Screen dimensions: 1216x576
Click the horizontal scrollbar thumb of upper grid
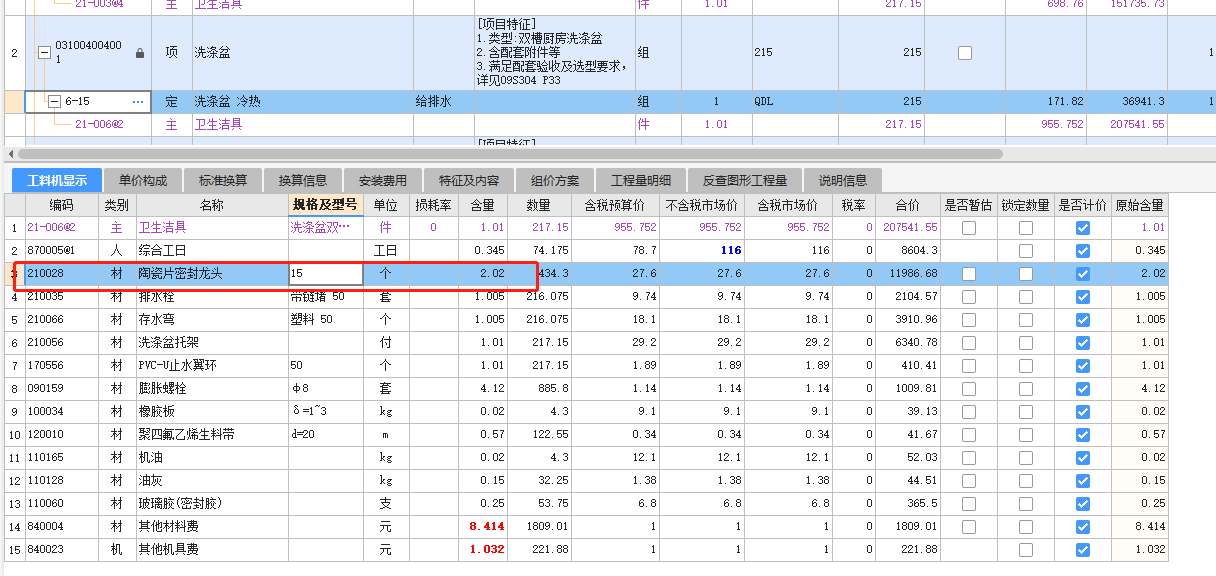tap(510, 154)
